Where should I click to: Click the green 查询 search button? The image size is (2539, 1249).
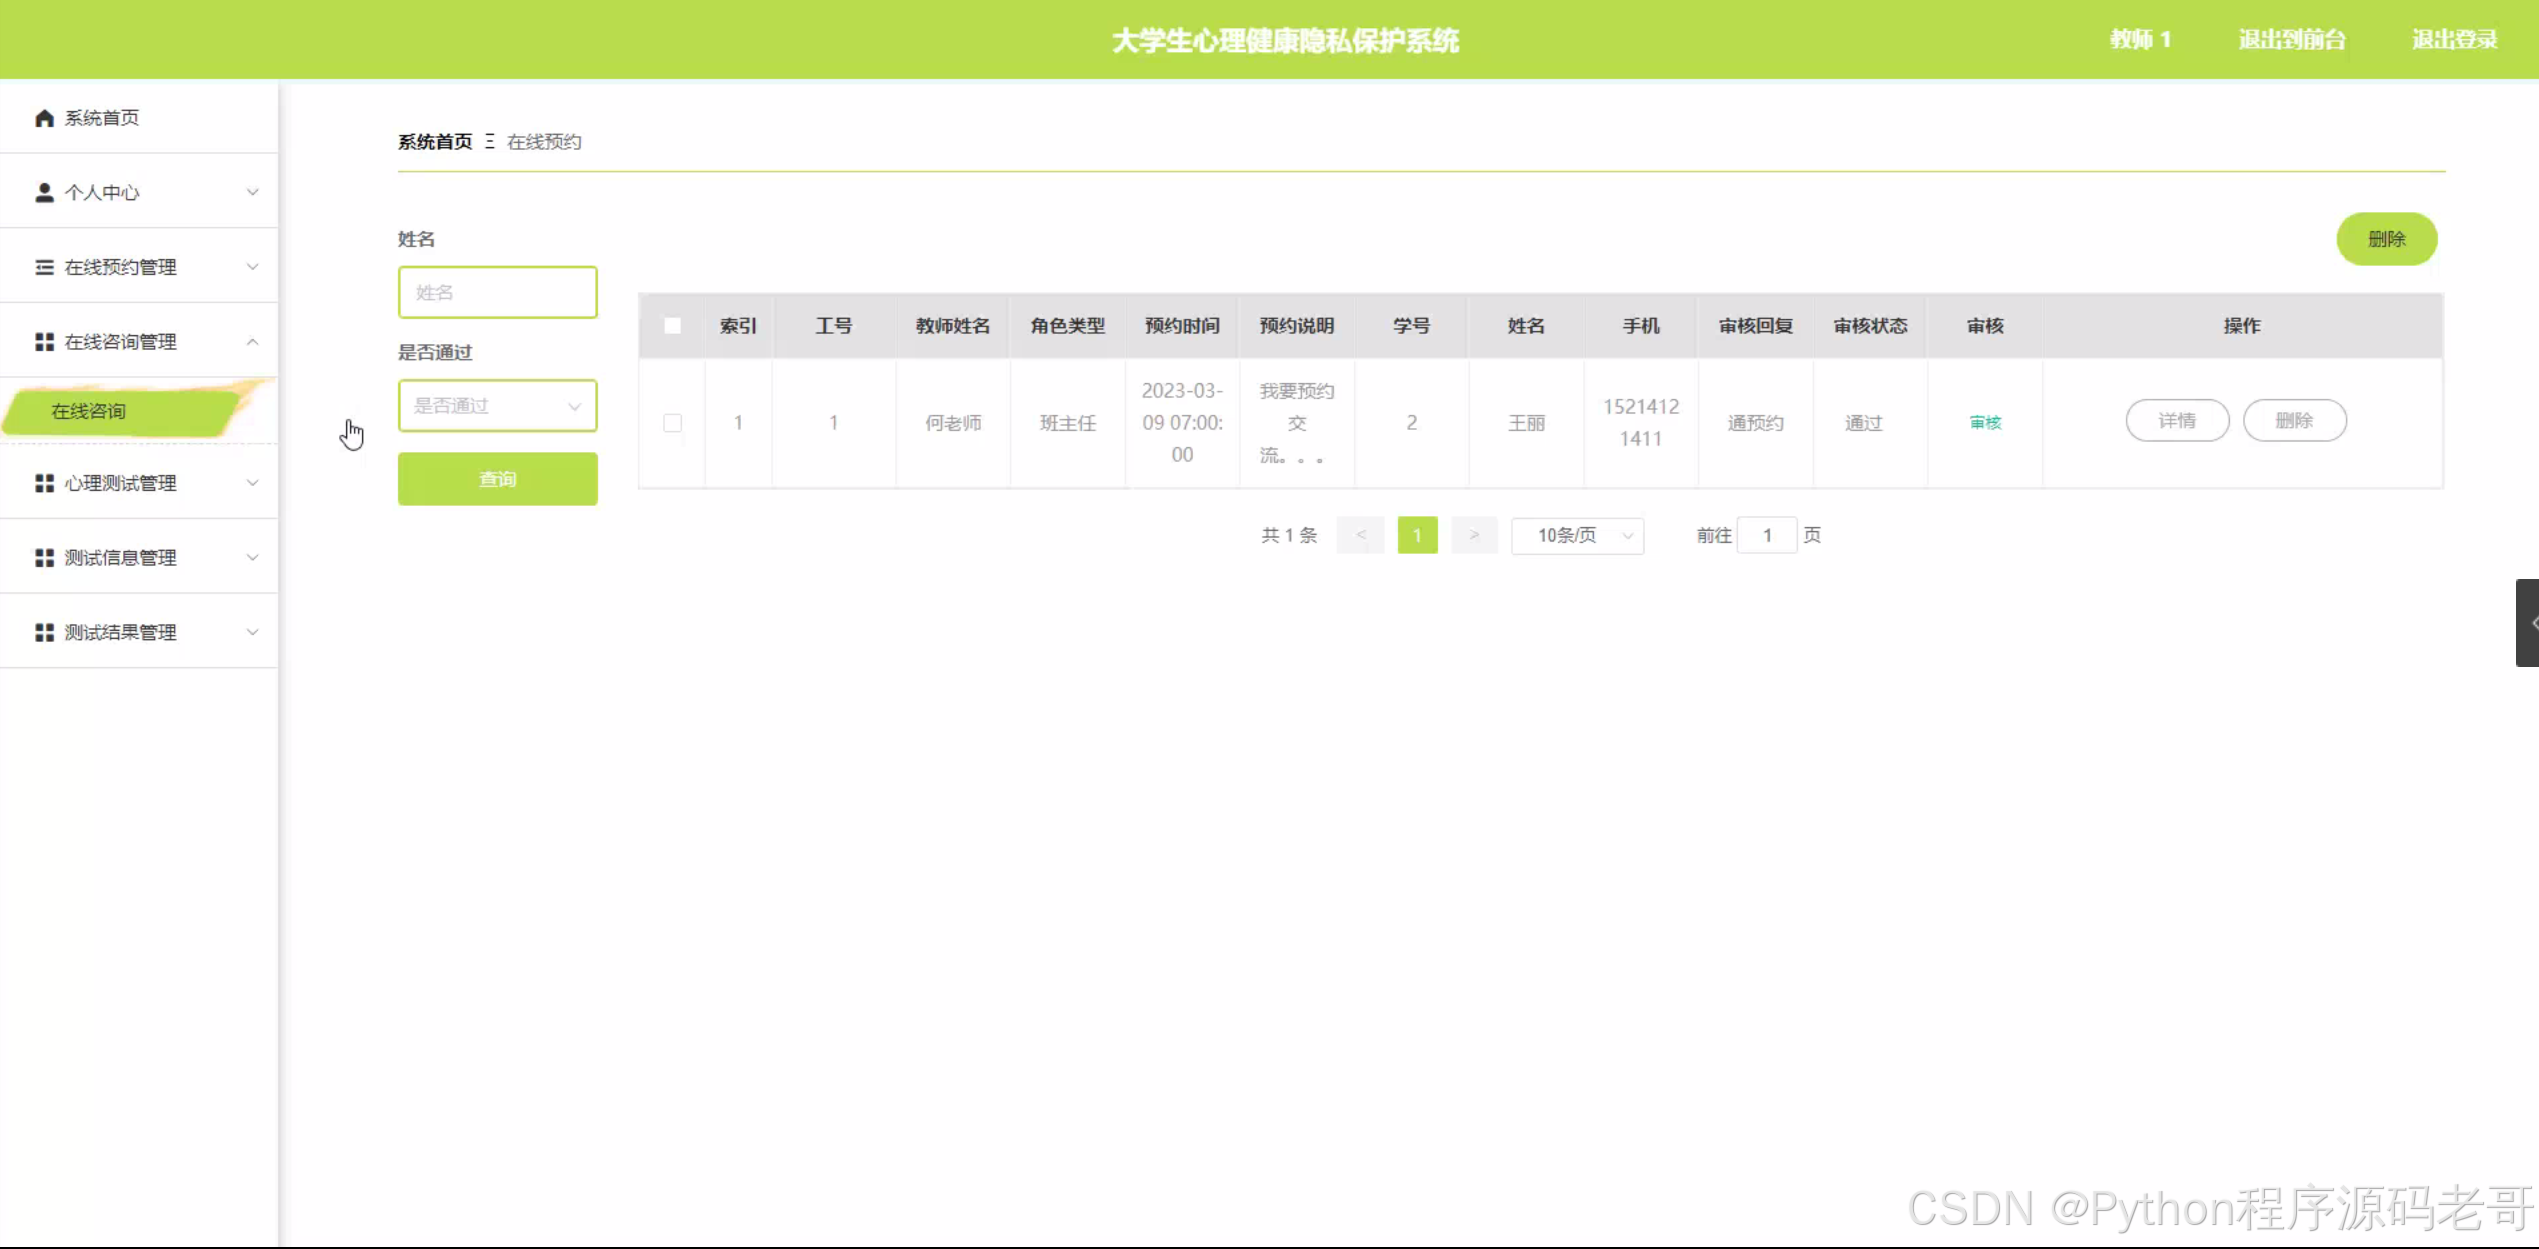tap(497, 479)
